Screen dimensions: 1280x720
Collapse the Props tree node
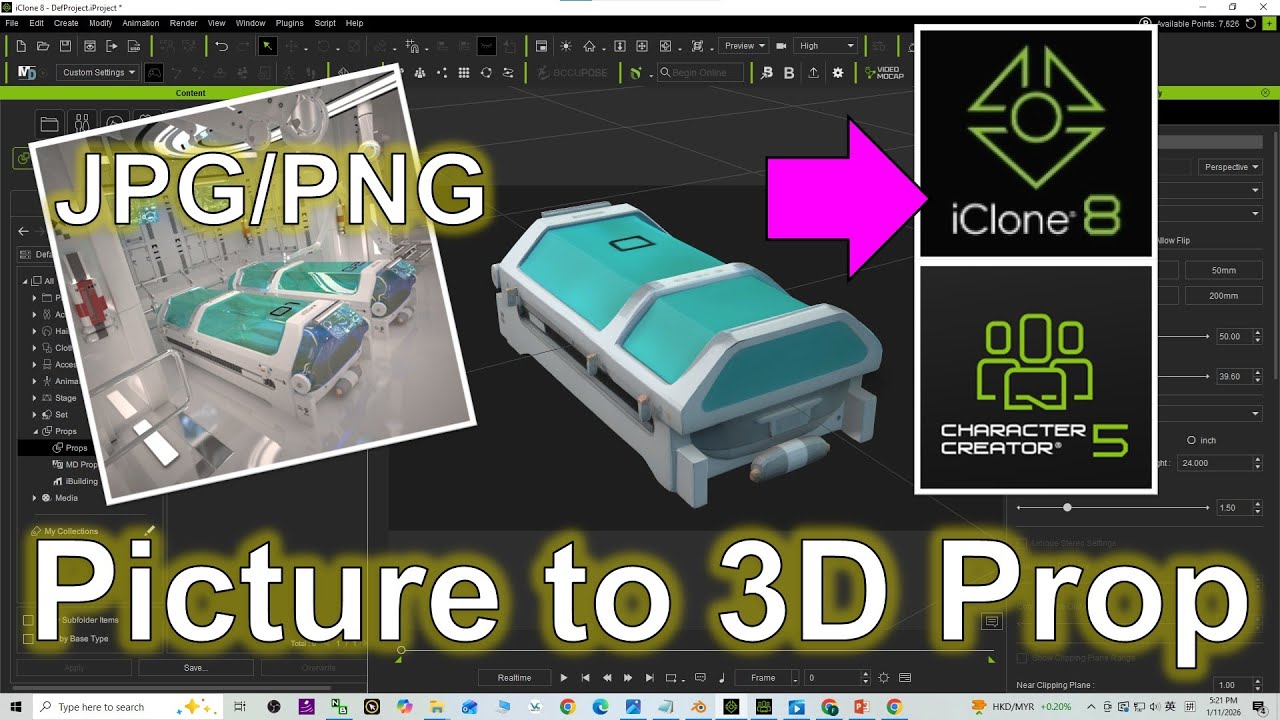34,431
